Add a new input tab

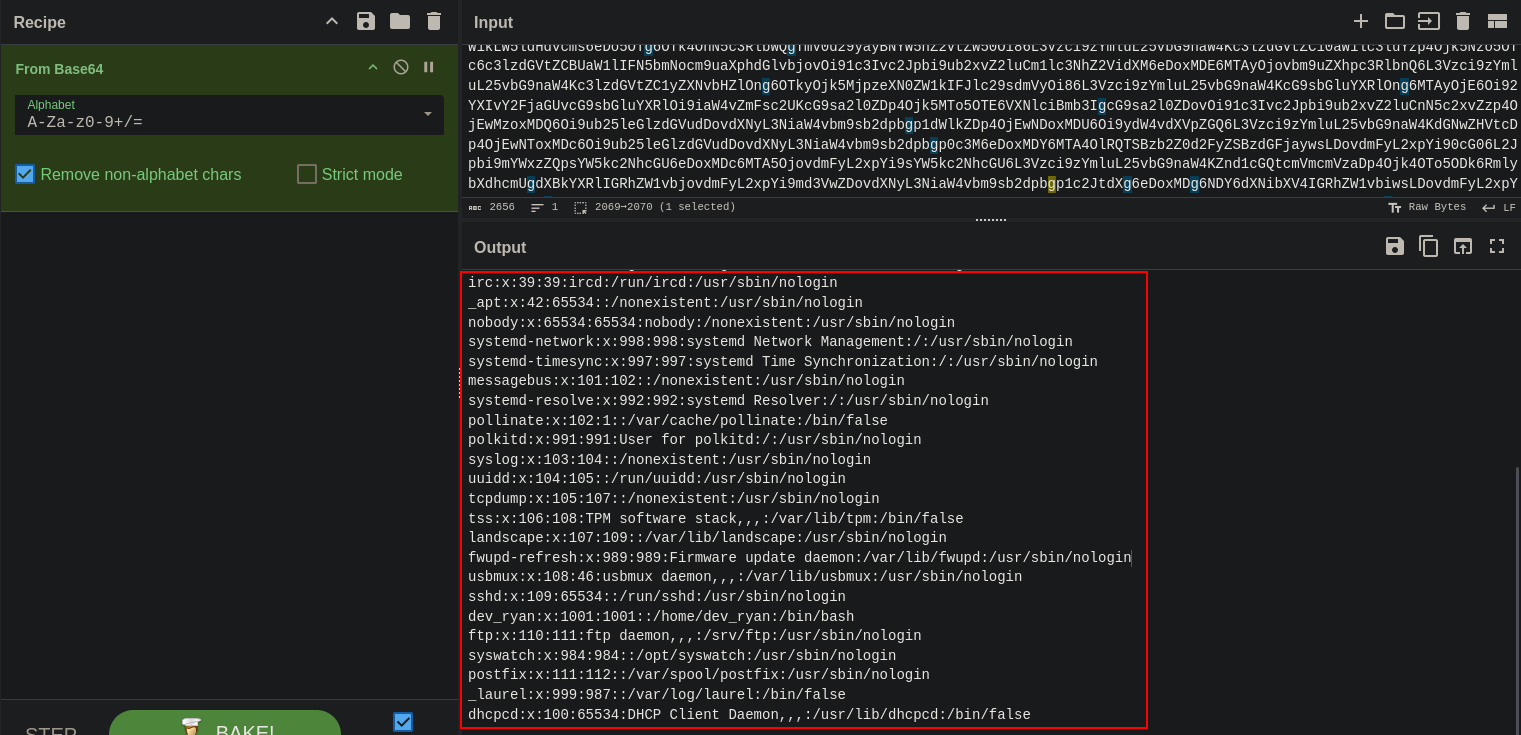tap(1361, 21)
